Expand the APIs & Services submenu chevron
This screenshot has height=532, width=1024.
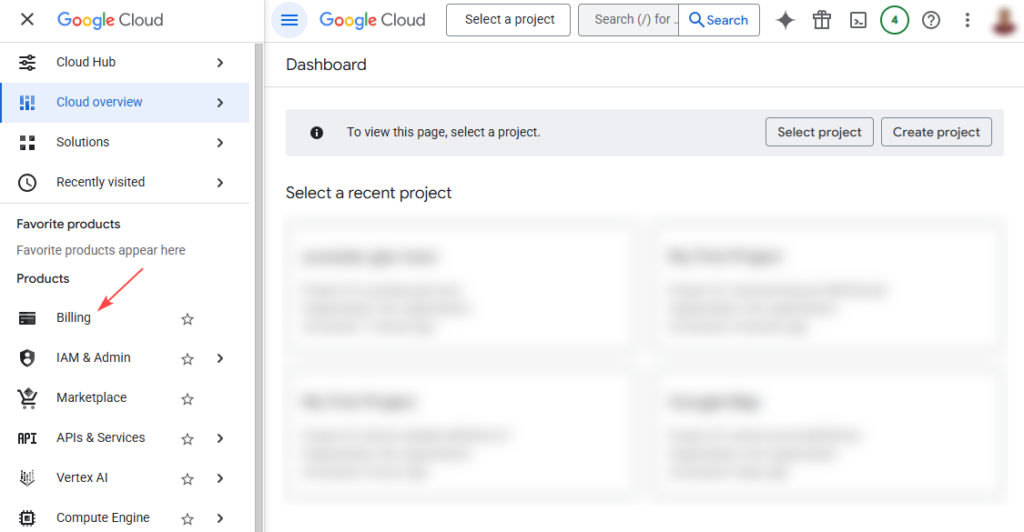220,438
